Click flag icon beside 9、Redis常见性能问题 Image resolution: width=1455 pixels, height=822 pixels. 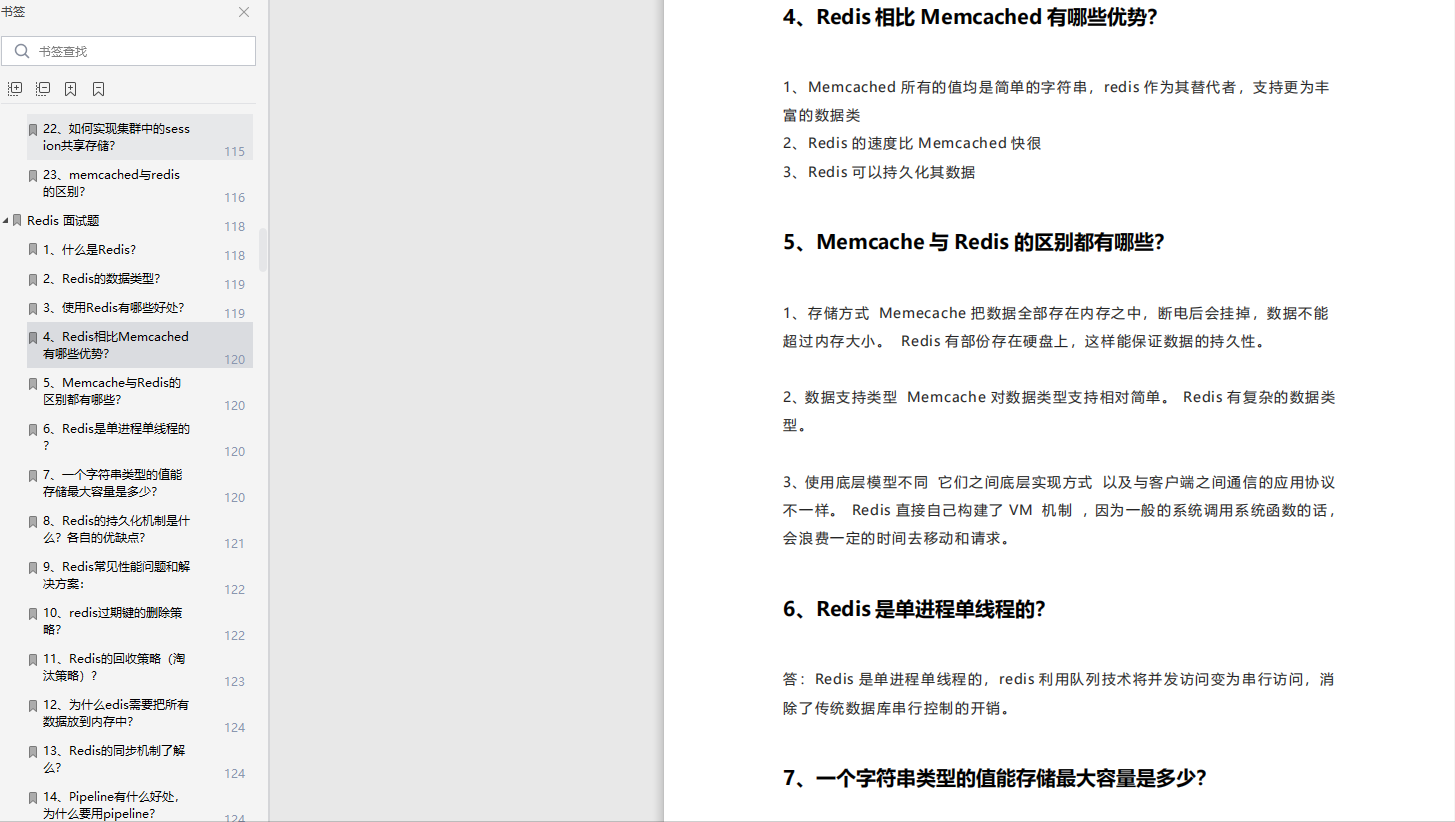tap(33, 567)
